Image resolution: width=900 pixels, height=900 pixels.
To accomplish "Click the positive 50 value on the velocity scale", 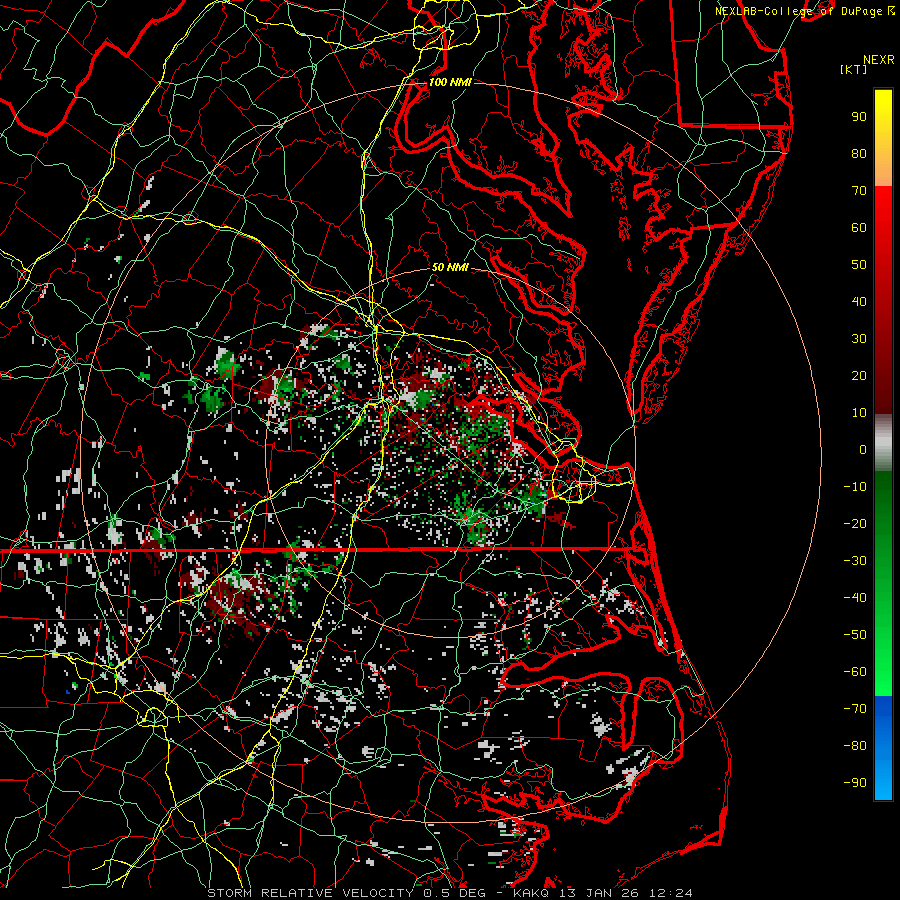I will point(859,265).
